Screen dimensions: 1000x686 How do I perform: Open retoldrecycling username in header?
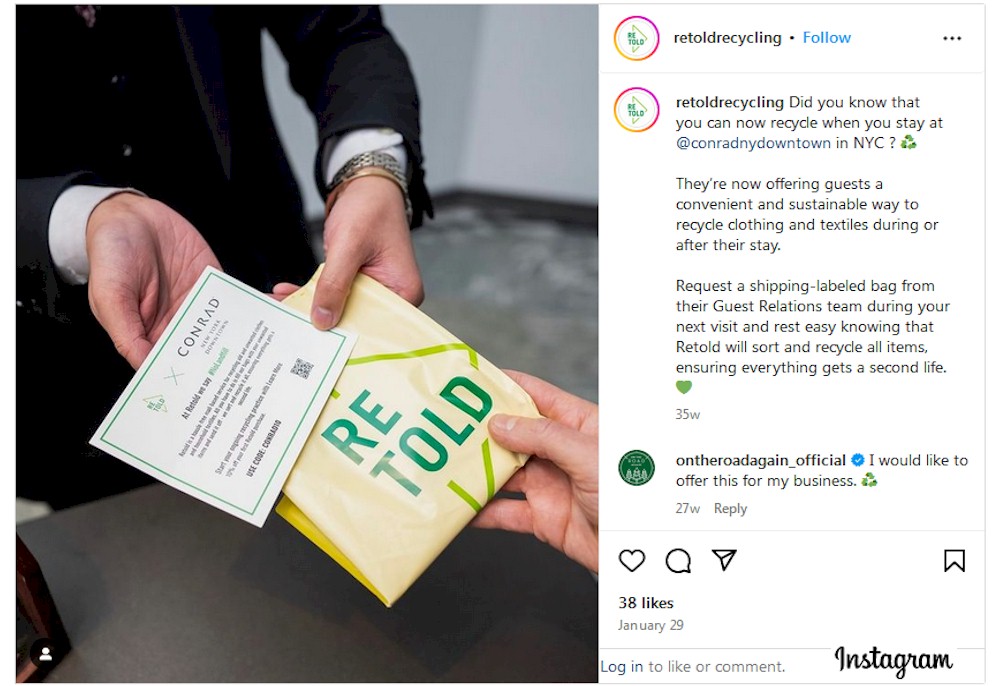pyautogui.click(x=727, y=38)
